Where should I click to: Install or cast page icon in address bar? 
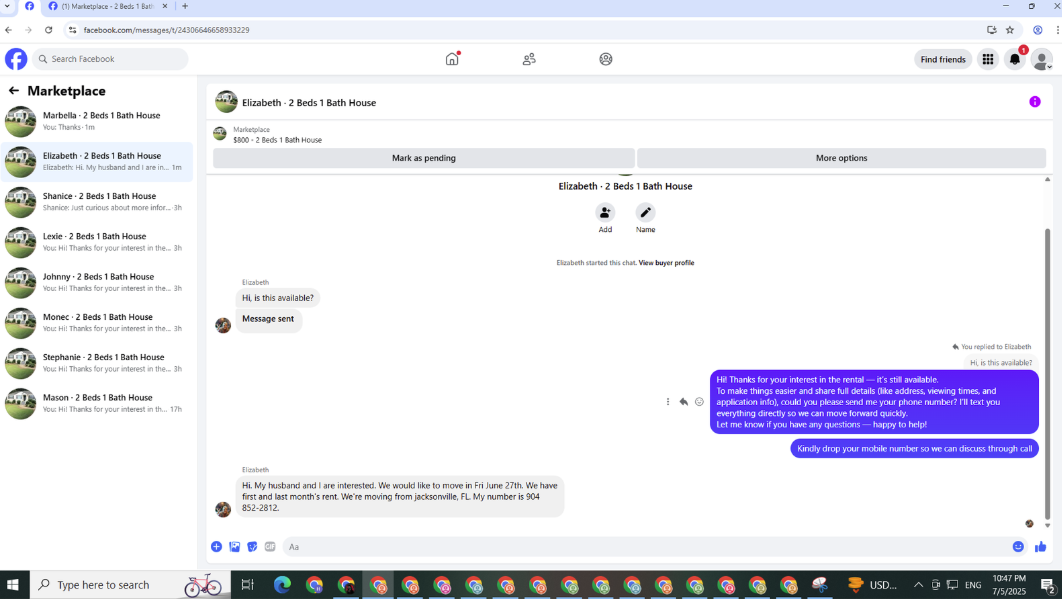992,30
